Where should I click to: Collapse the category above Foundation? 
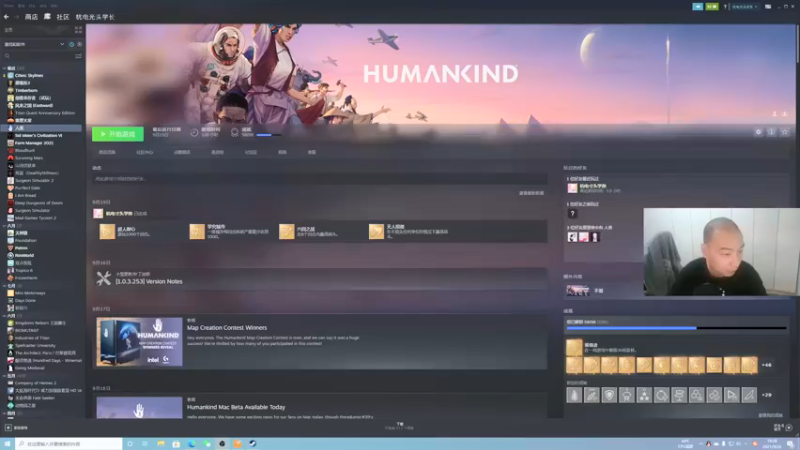pyautogui.click(x=5, y=226)
